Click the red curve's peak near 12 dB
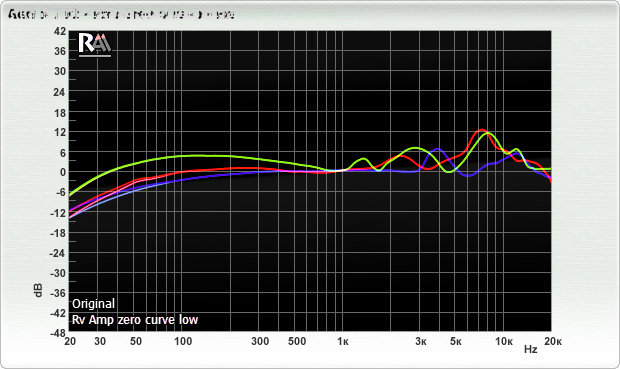620x369 pixels. tap(482, 130)
